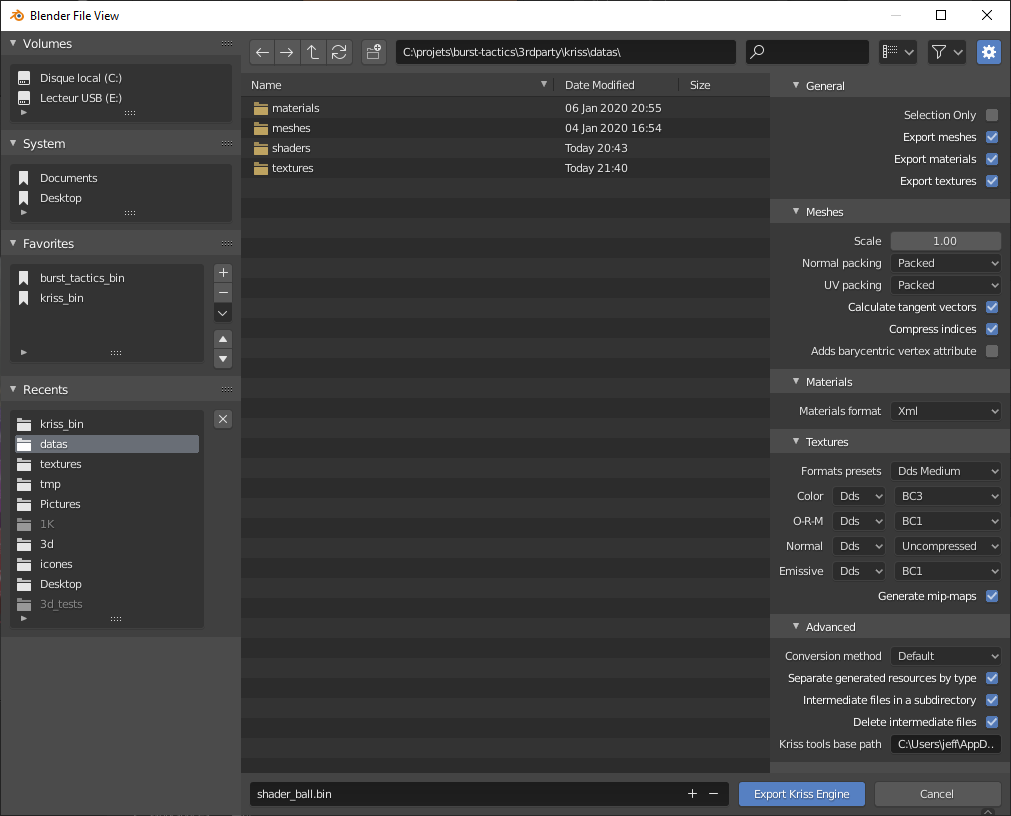This screenshot has height=816, width=1011.
Task: Open the filter settings funnel
Action: pos(946,52)
